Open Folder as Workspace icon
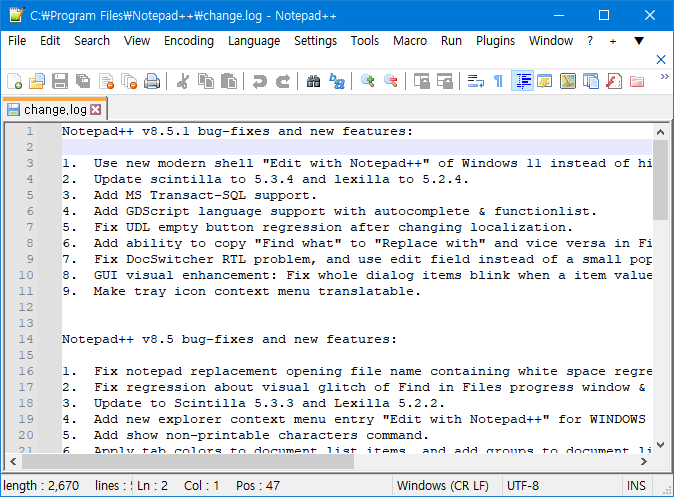Viewport: 674px width, 497px height. click(637, 81)
